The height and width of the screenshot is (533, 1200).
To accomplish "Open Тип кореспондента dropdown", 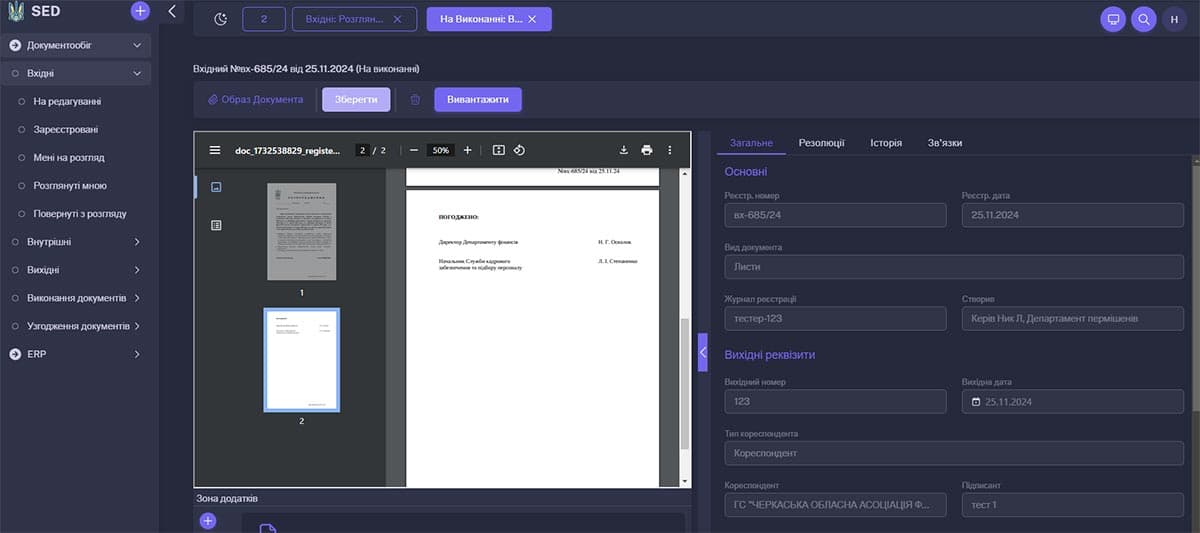I will (954, 453).
